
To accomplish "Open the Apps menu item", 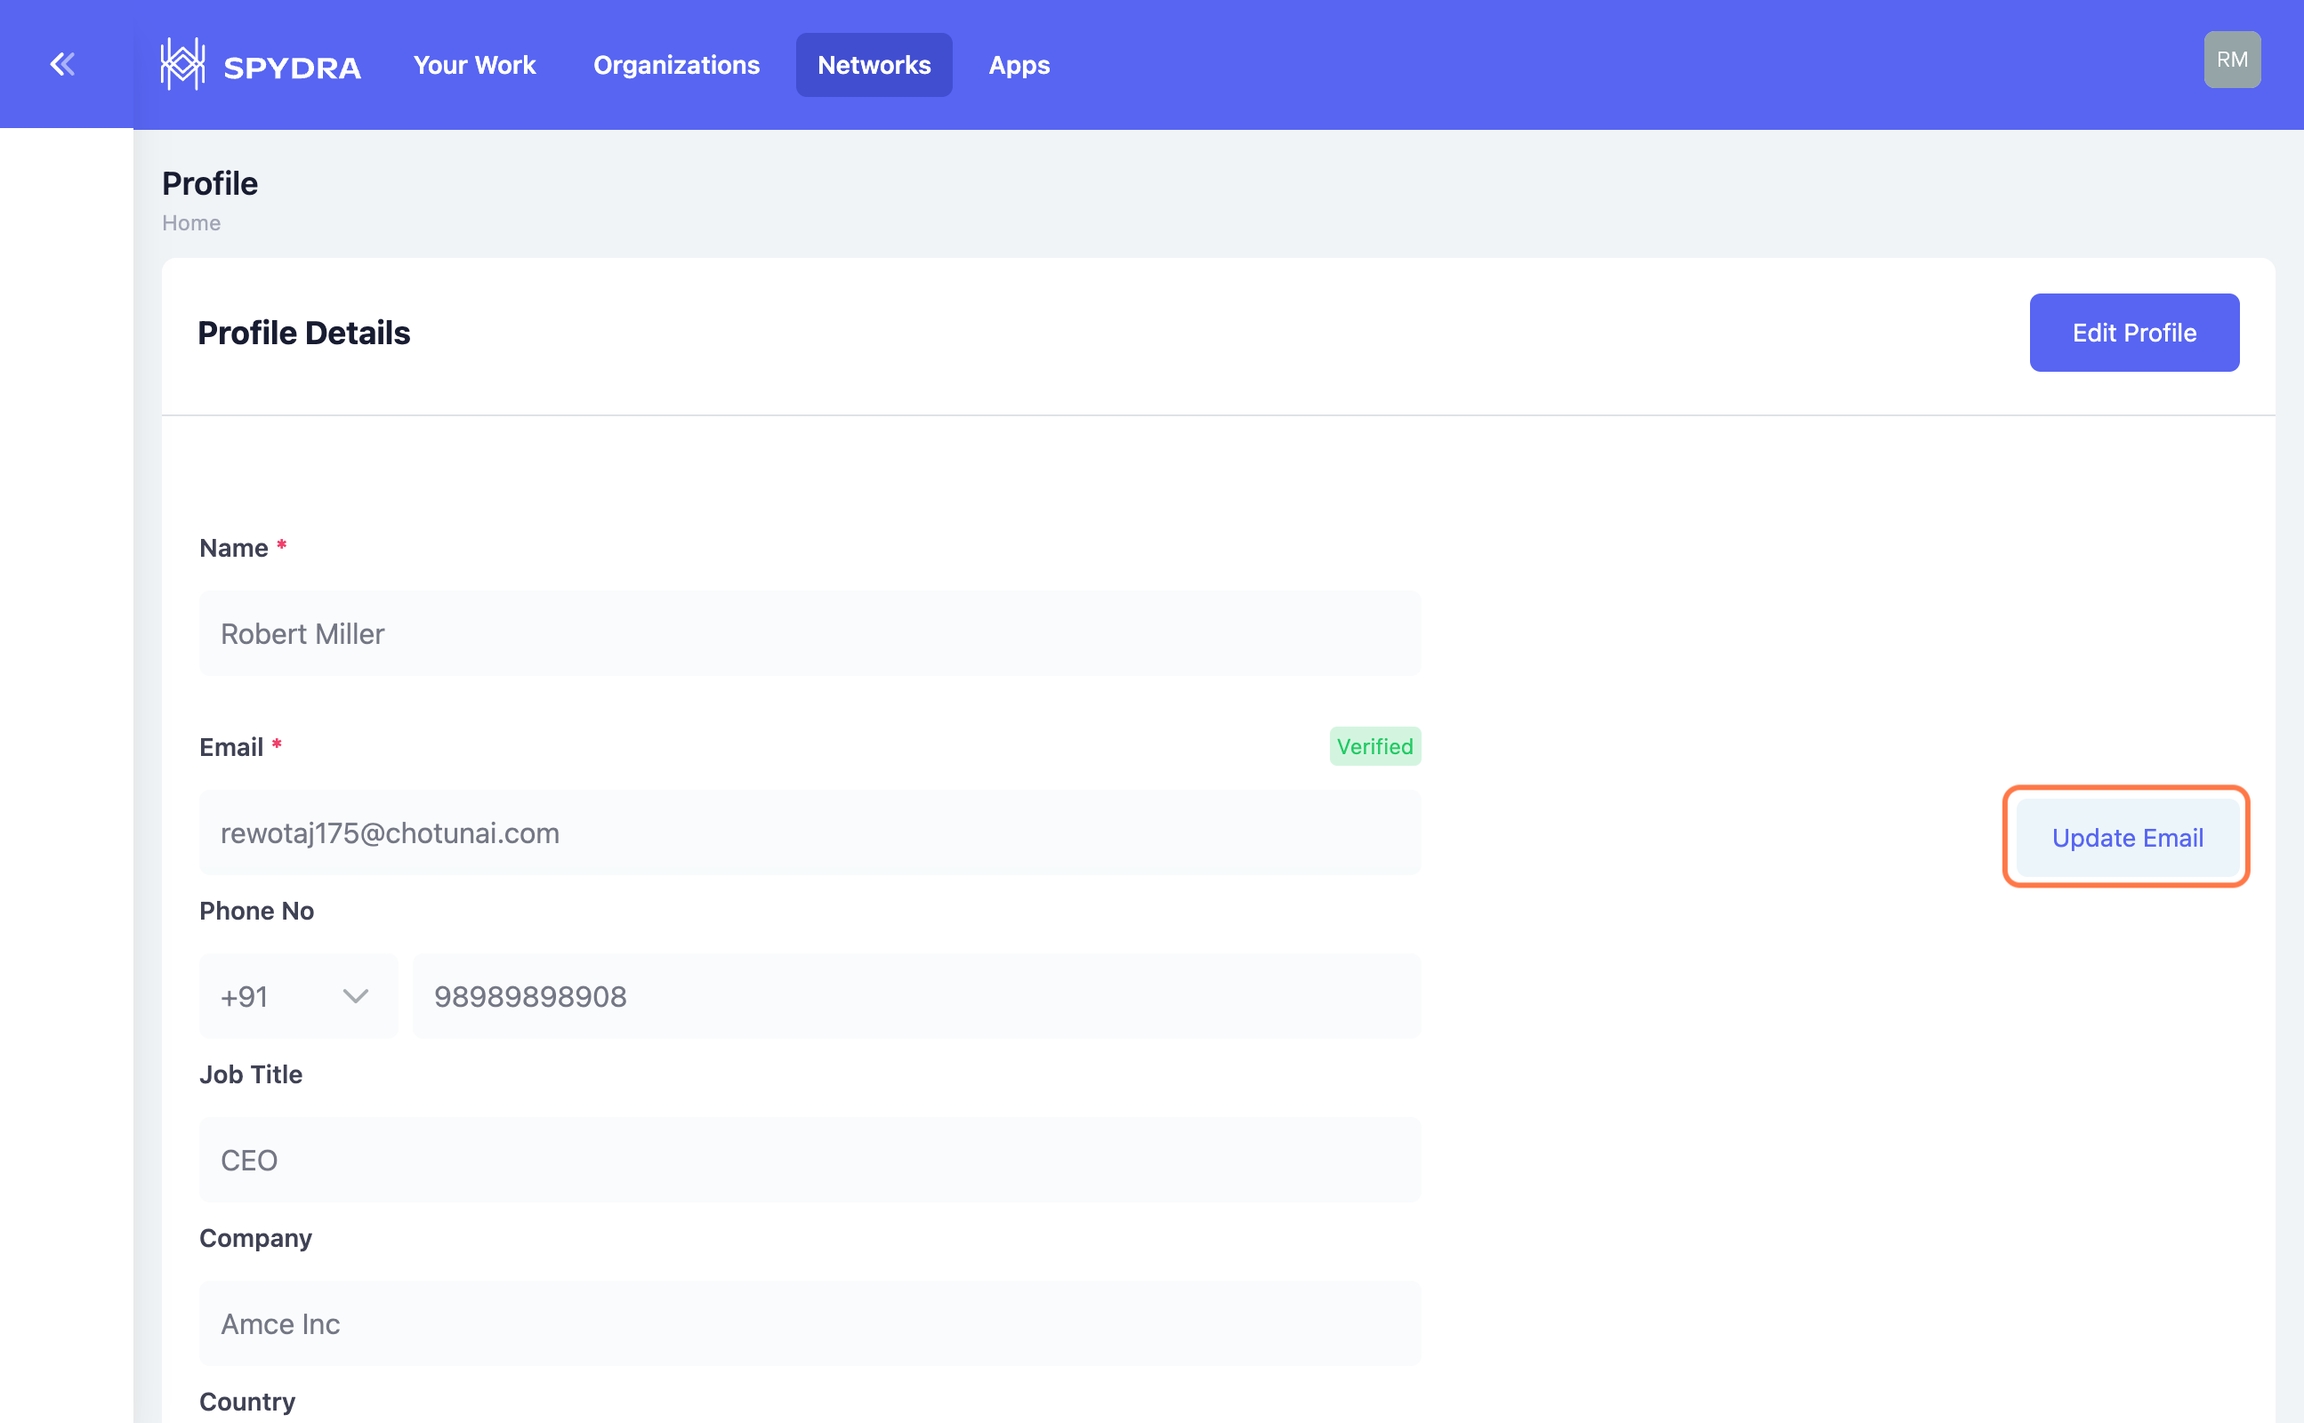I will [x=1018, y=65].
